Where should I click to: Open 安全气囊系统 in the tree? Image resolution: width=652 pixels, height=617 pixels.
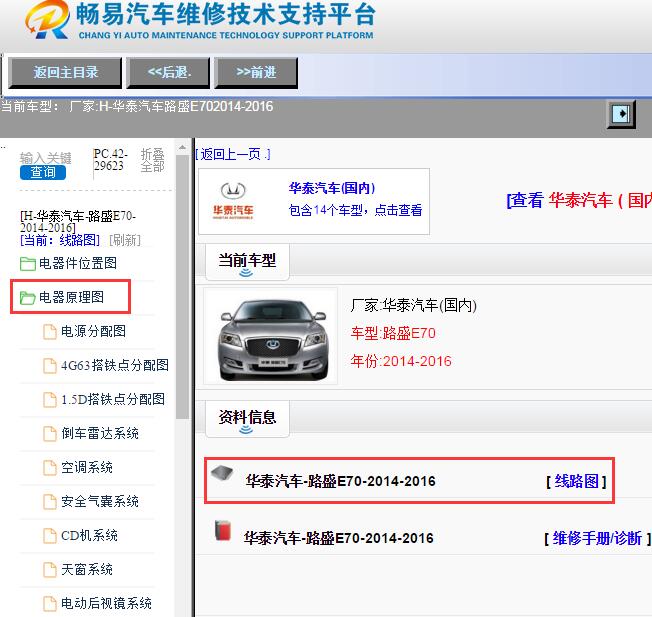tap(100, 502)
